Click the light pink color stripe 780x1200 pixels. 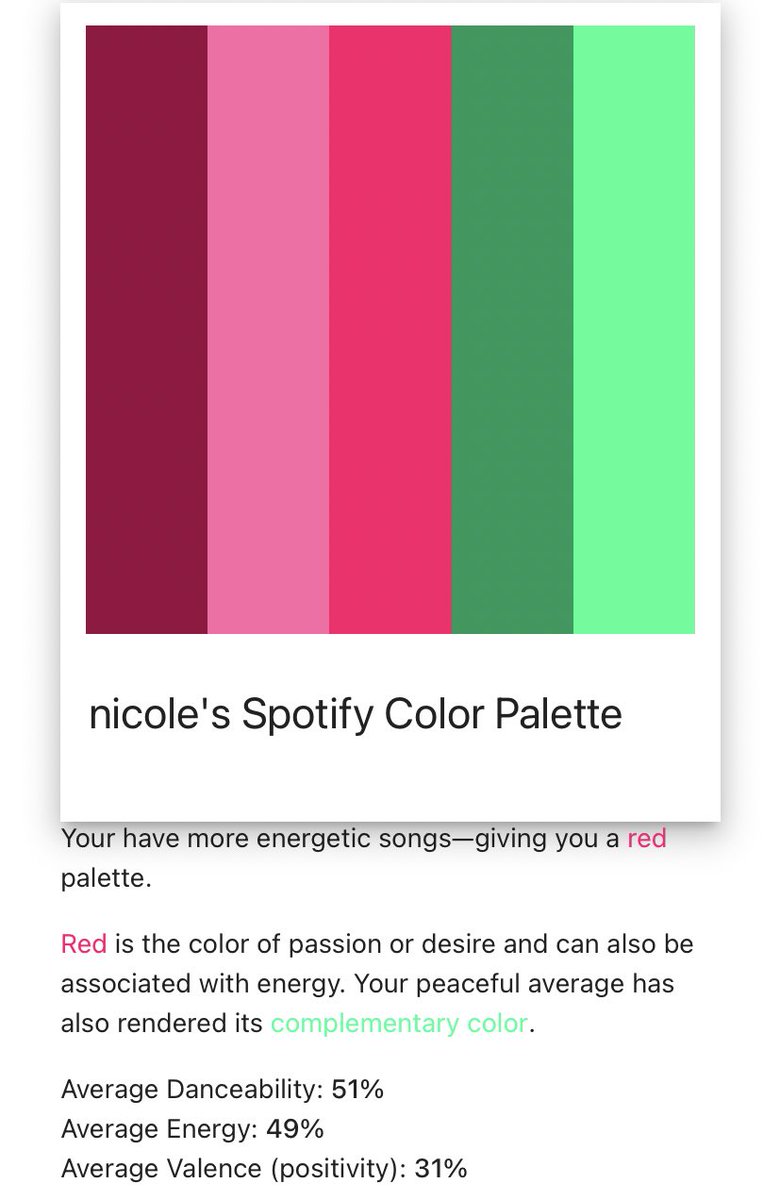[x=268, y=330]
